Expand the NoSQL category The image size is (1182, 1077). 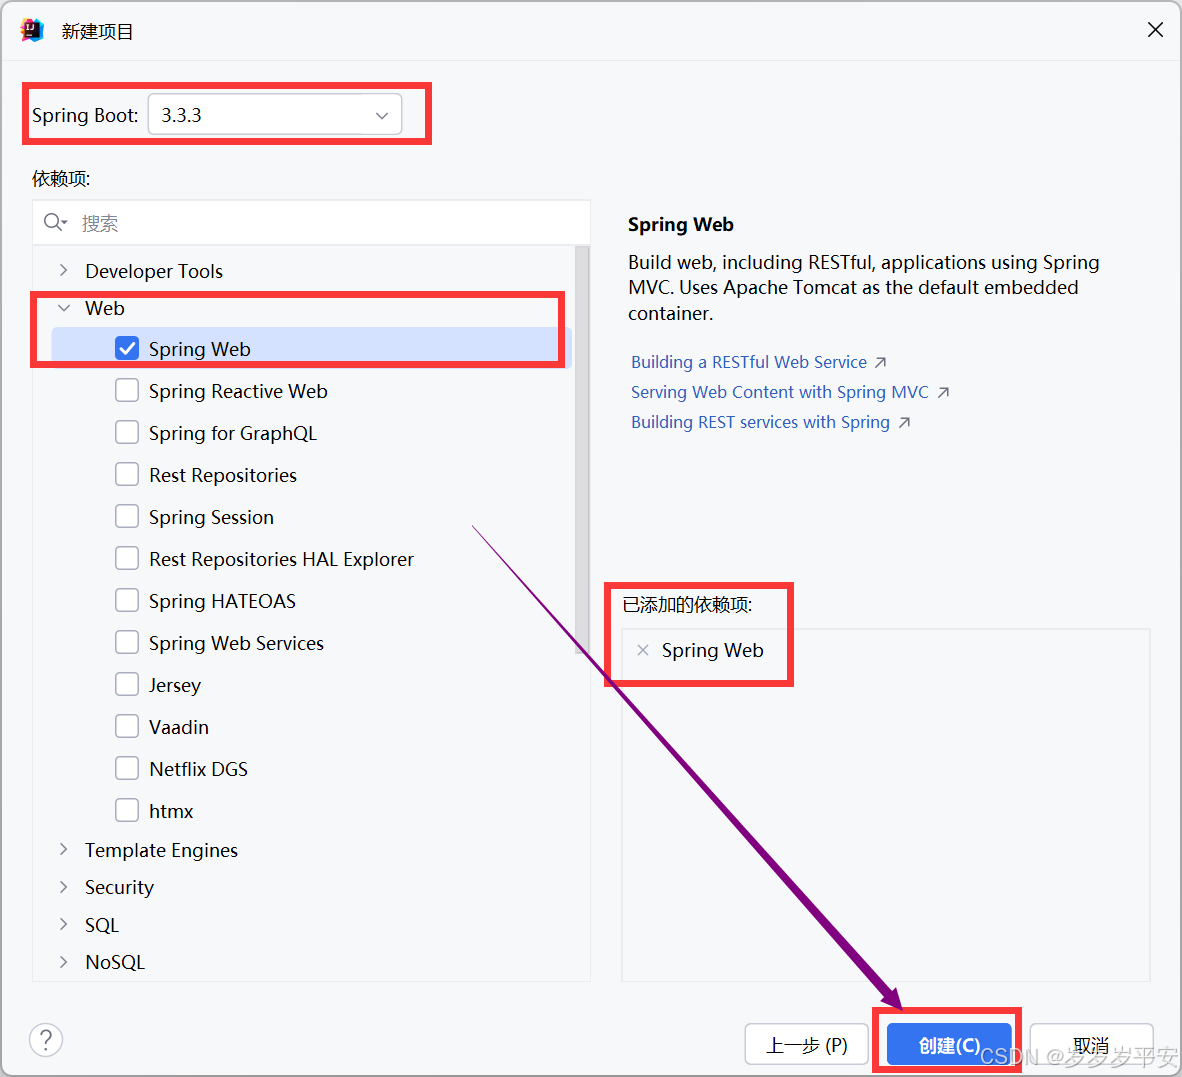click(64, 962)
